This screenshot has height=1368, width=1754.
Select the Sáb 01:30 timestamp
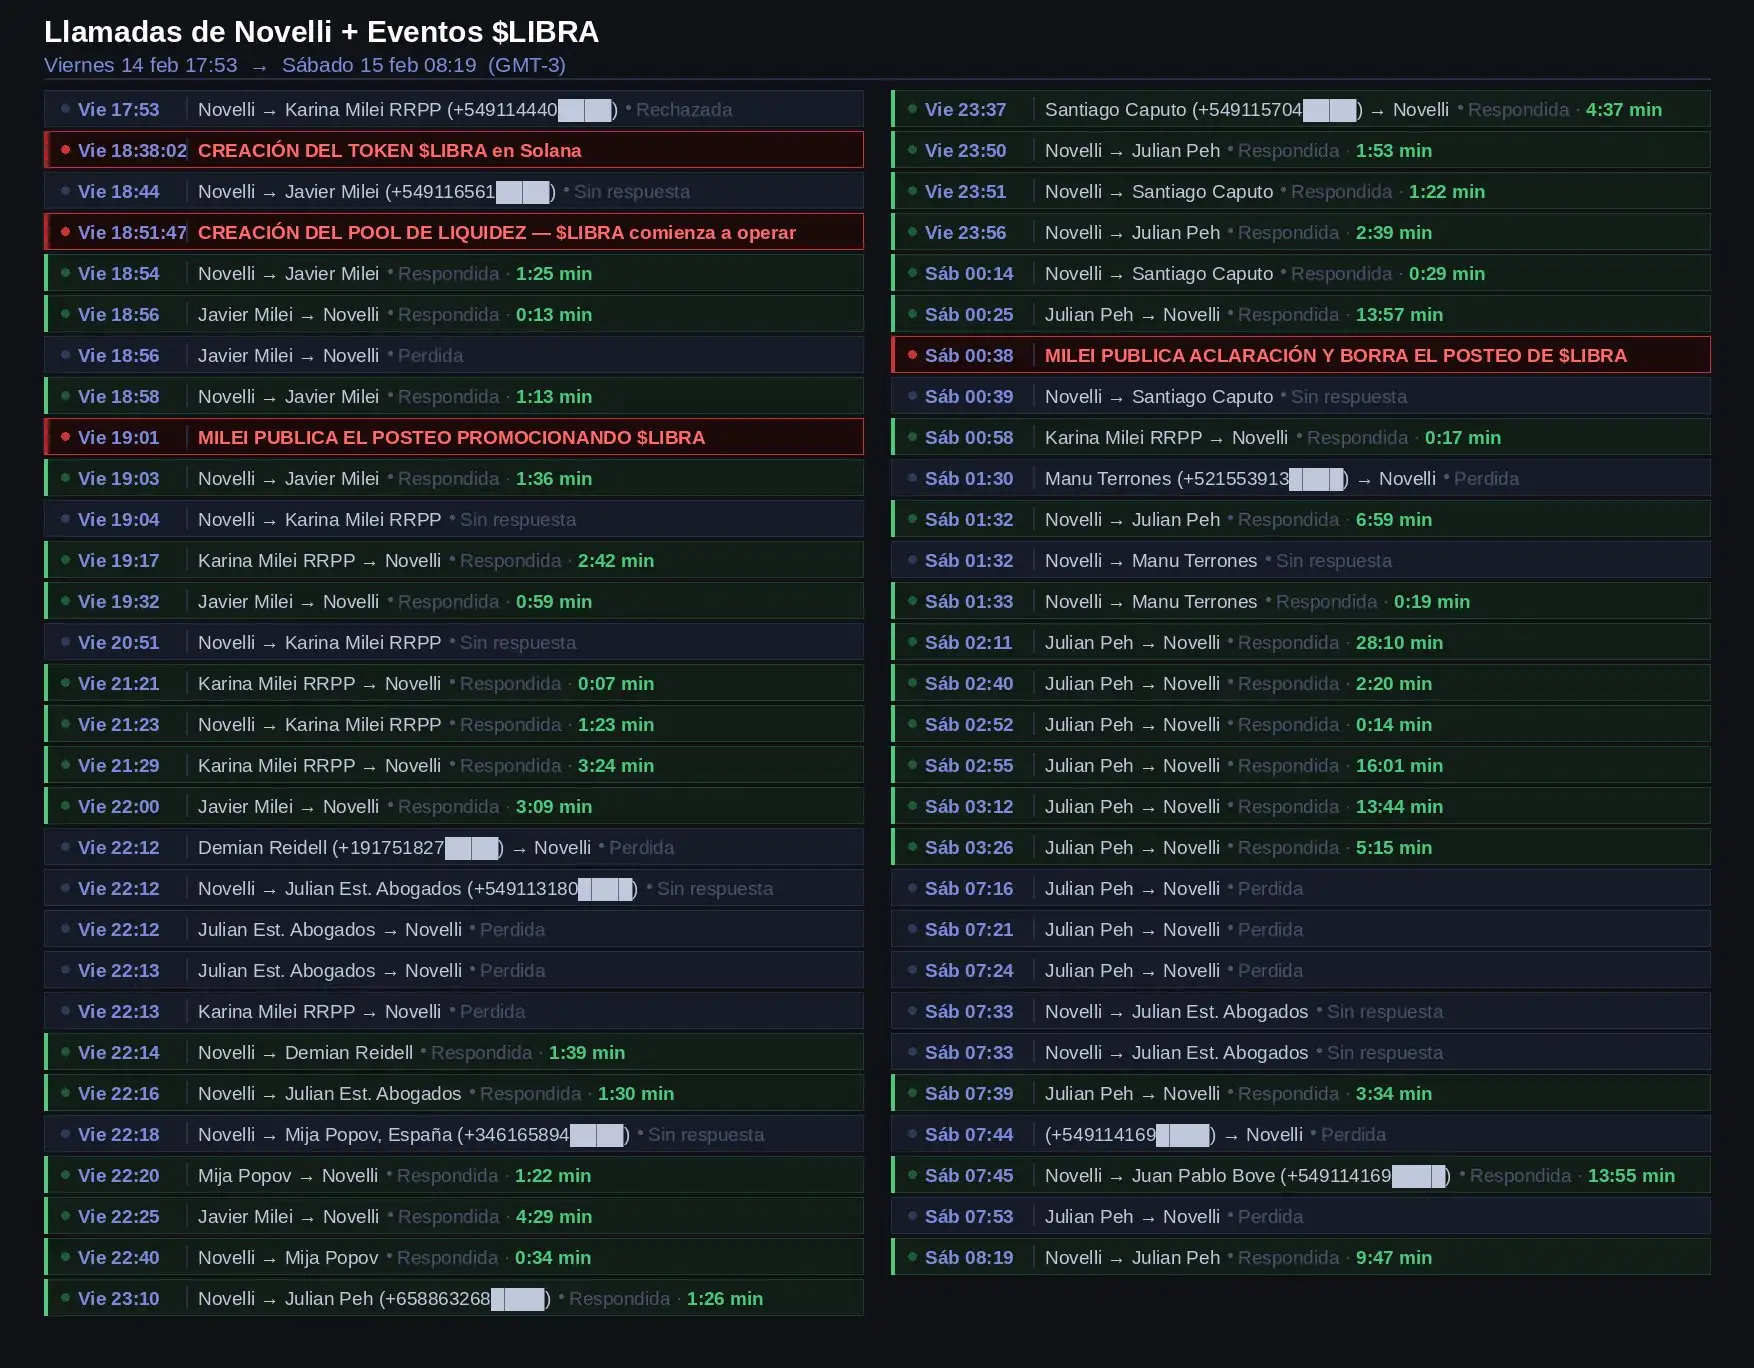968,478
